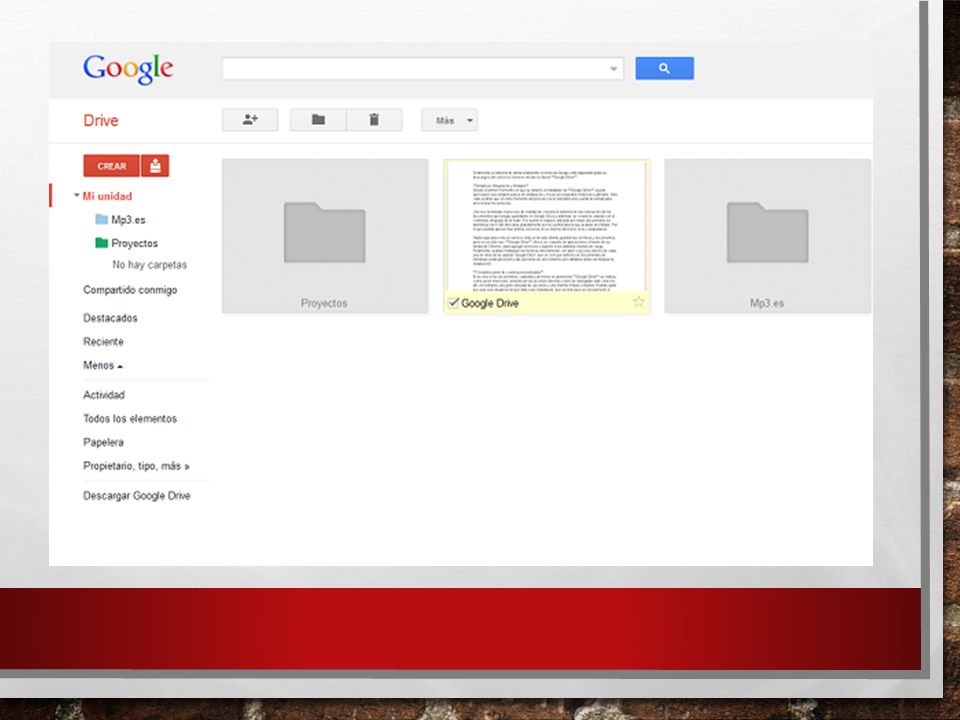Open Todos los elementos in sidebar
This screenshot has height=720, width=960.
click(130, 419)
